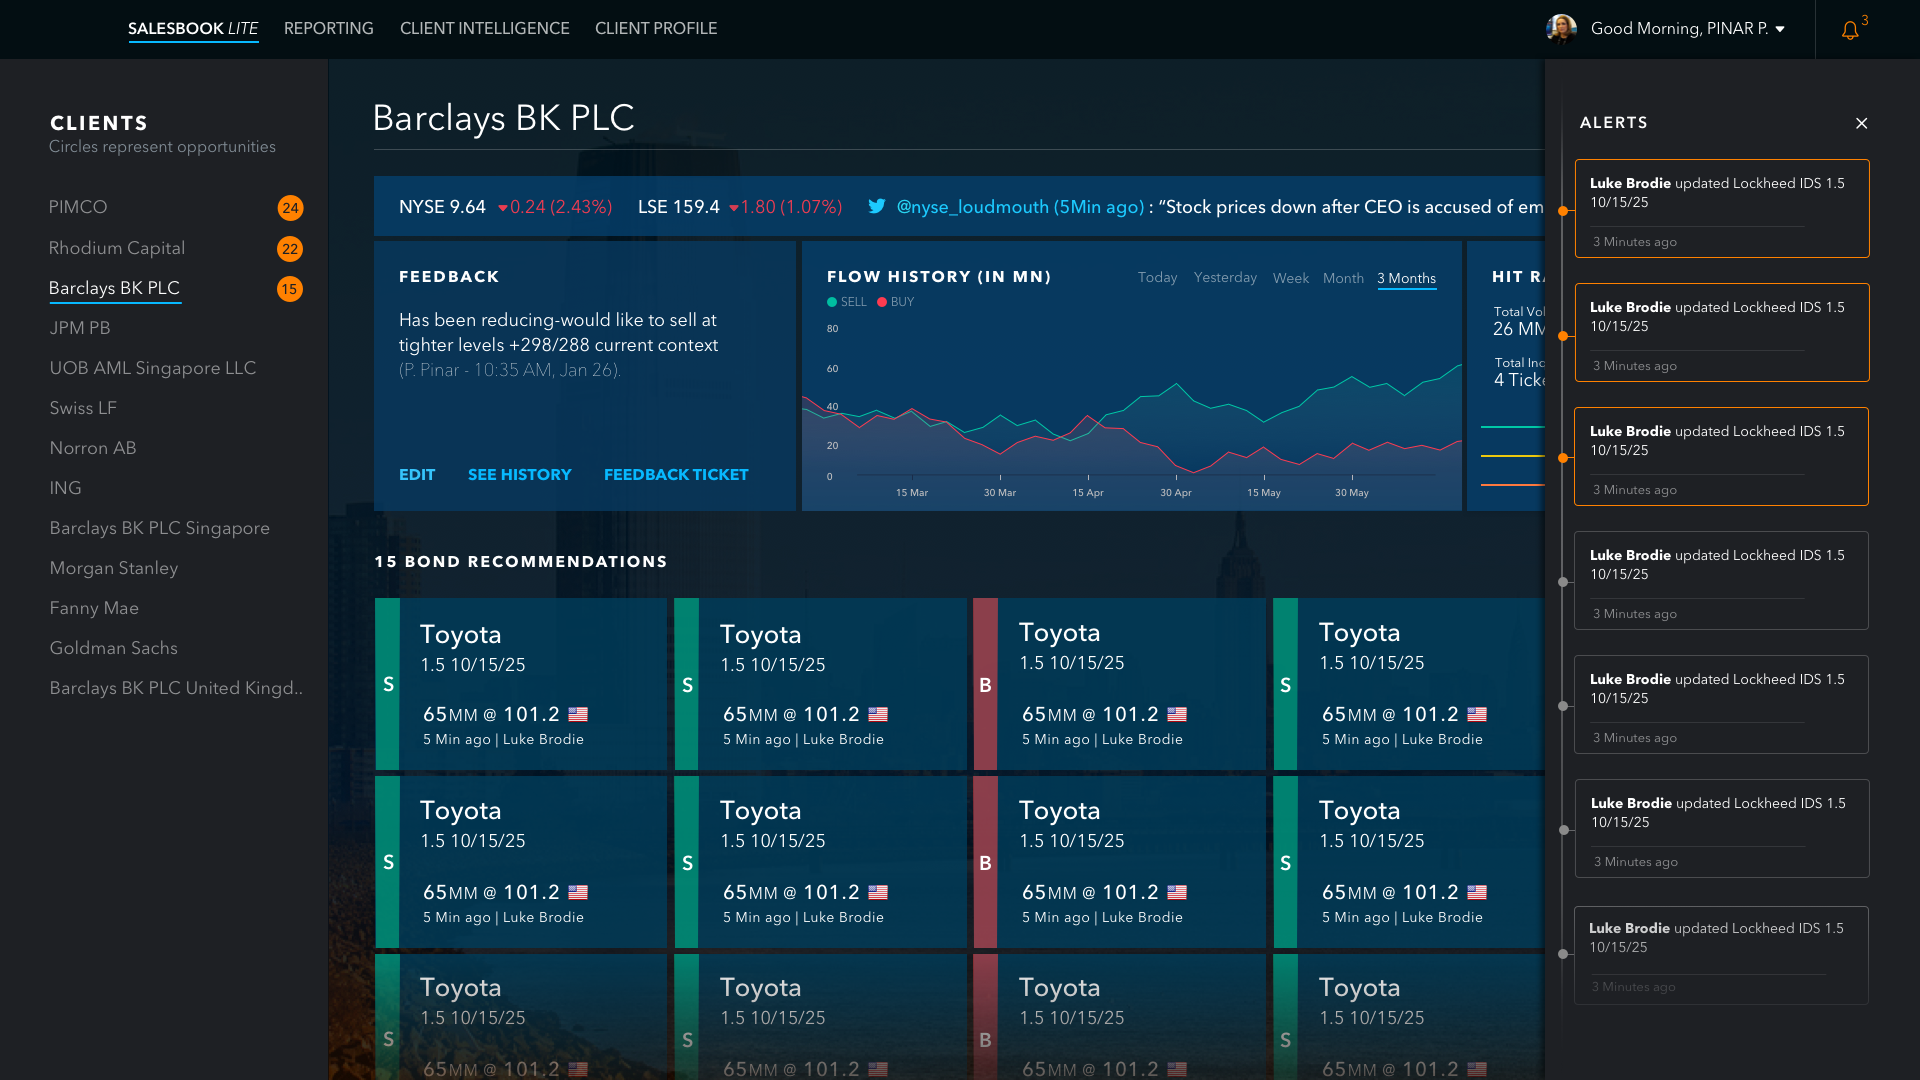Close the Alerts panel with X
The width and height of the screenshot is (1920, 1080).
click(1861, 123)
